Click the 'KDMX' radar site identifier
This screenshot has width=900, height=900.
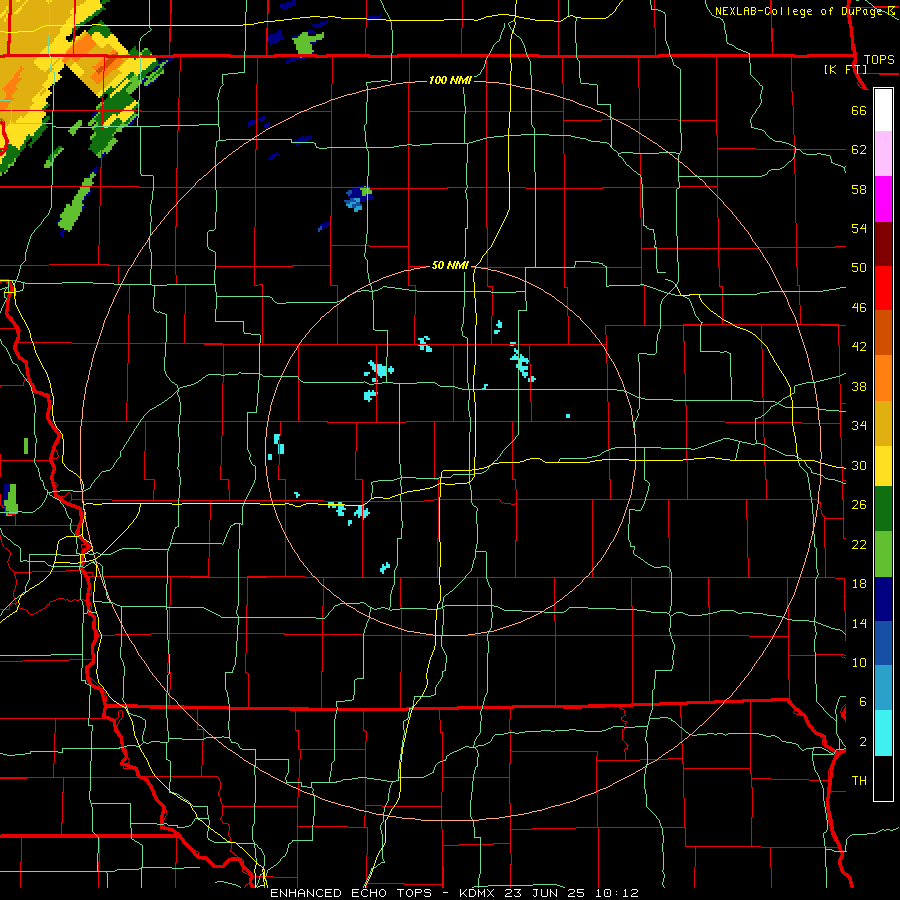(479, 893)
